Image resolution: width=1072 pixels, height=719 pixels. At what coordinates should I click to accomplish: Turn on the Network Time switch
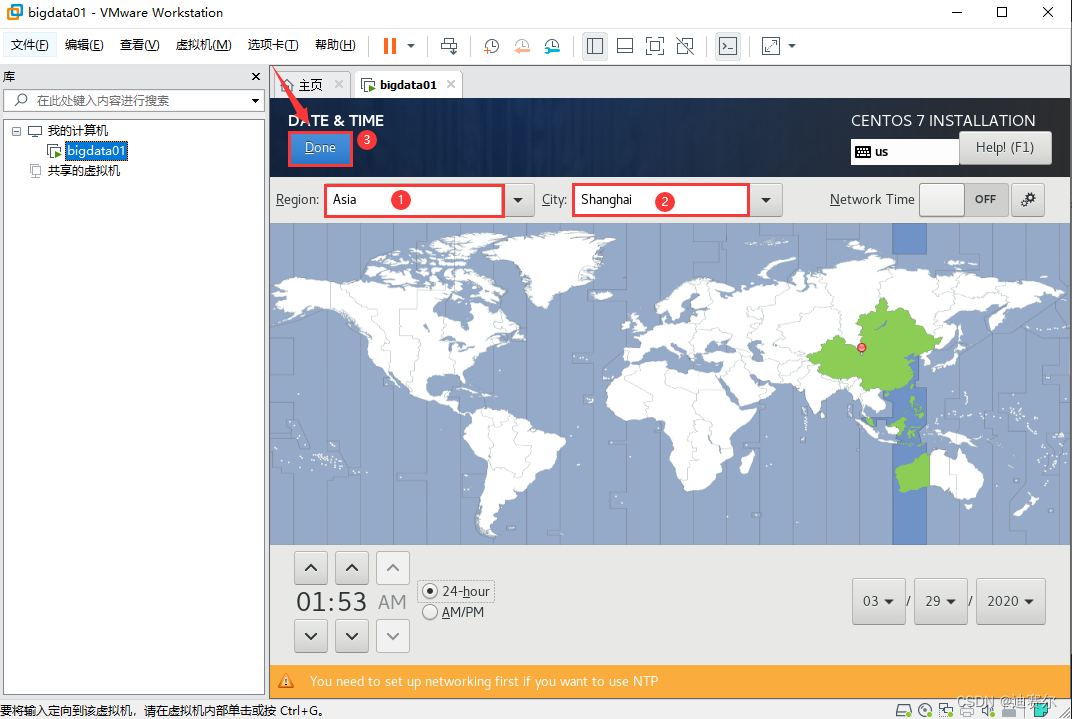coord(963,200)
